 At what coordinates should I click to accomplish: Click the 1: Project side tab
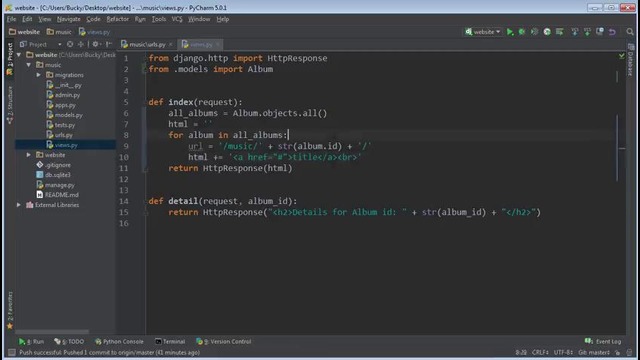10,59
